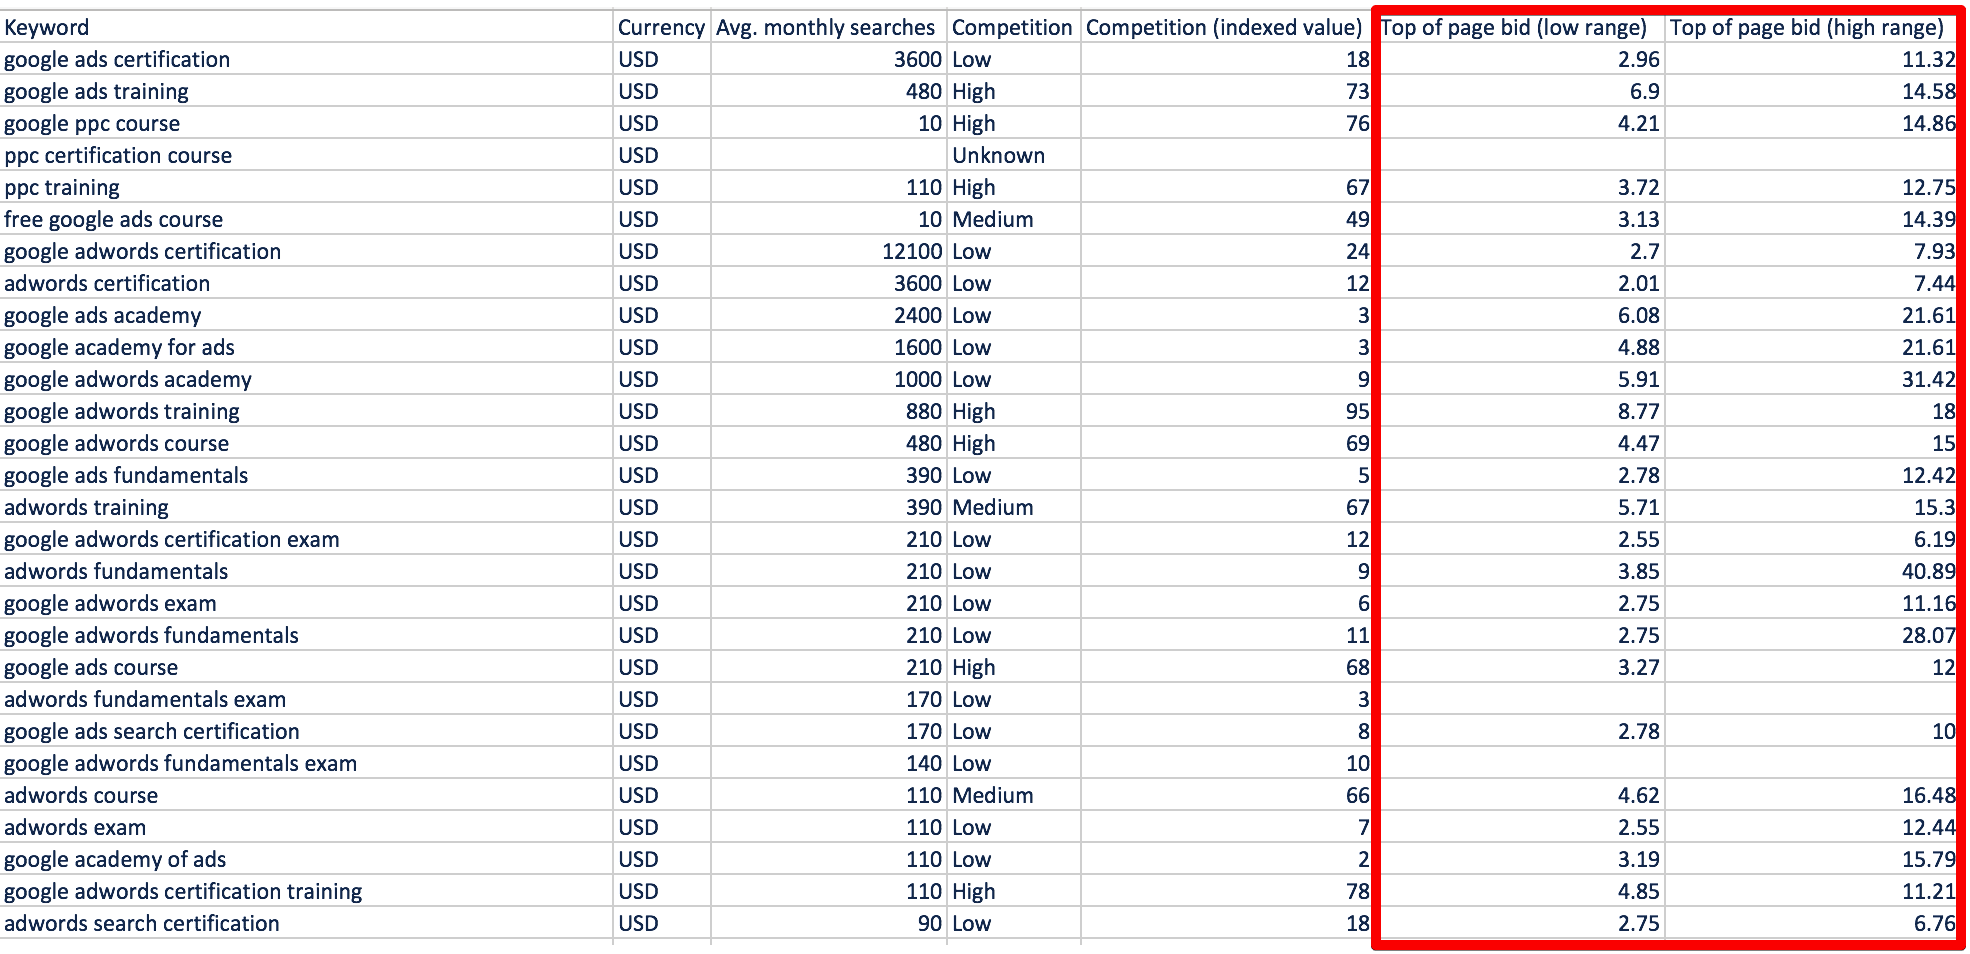The height and width of the screenshot is (954, 1970).
Task: Click the 'google adwords academy' keyword cell
Action: coord(307,379)
